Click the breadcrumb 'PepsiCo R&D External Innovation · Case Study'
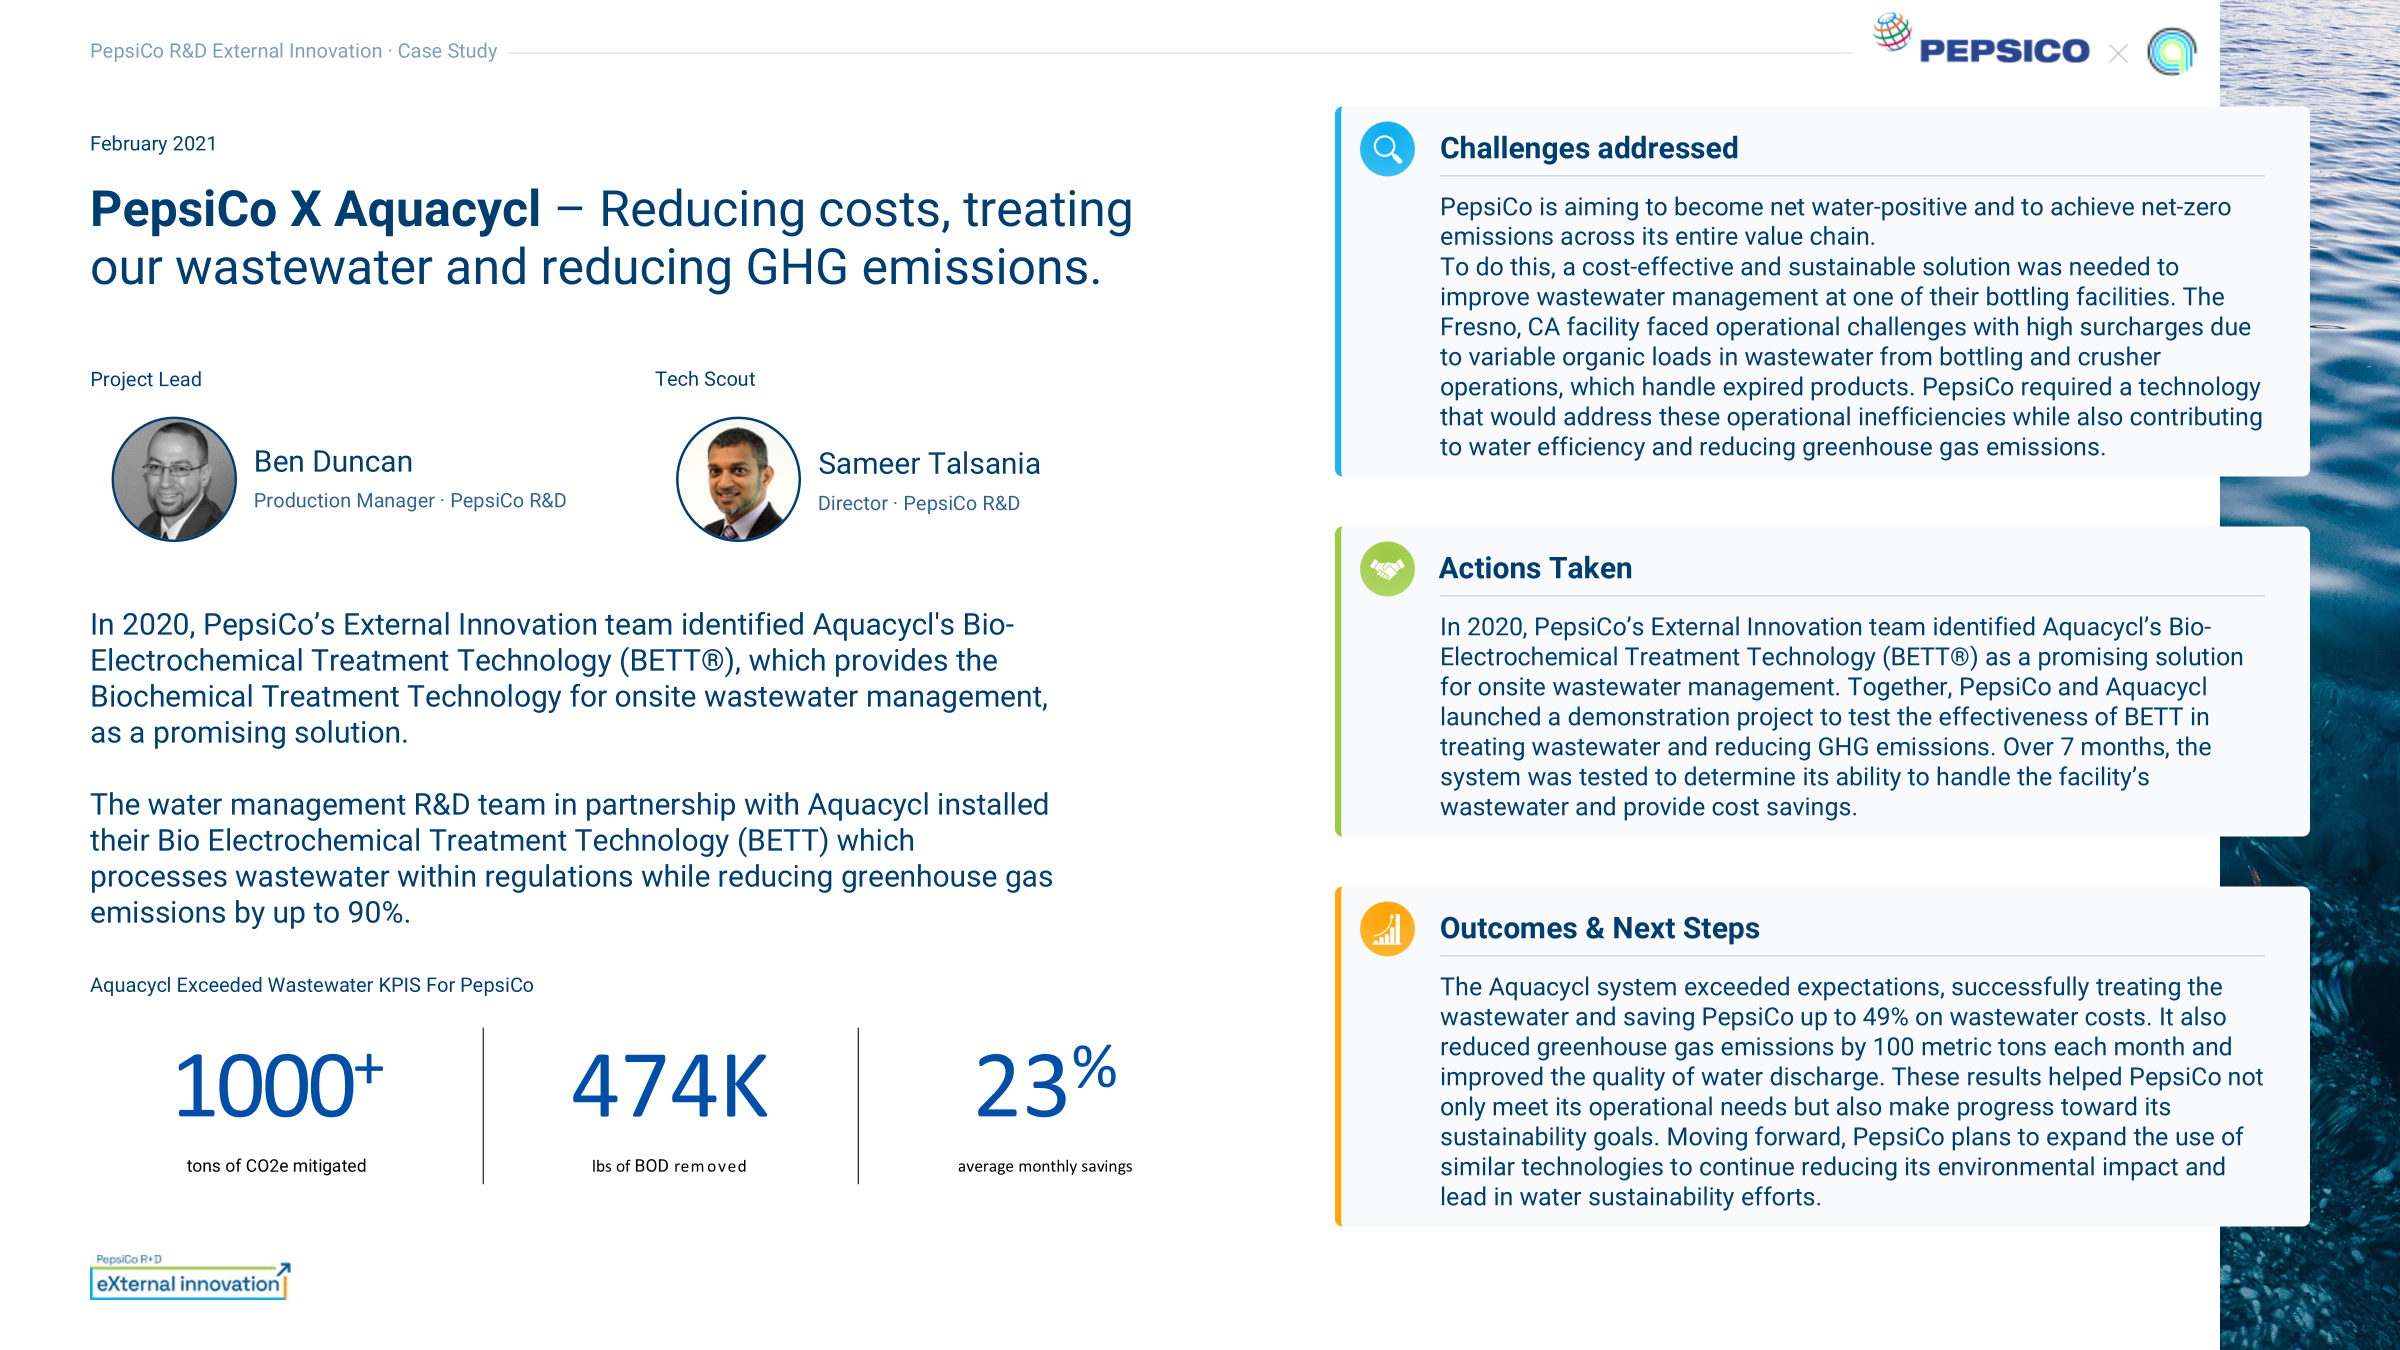 point(293,51)
